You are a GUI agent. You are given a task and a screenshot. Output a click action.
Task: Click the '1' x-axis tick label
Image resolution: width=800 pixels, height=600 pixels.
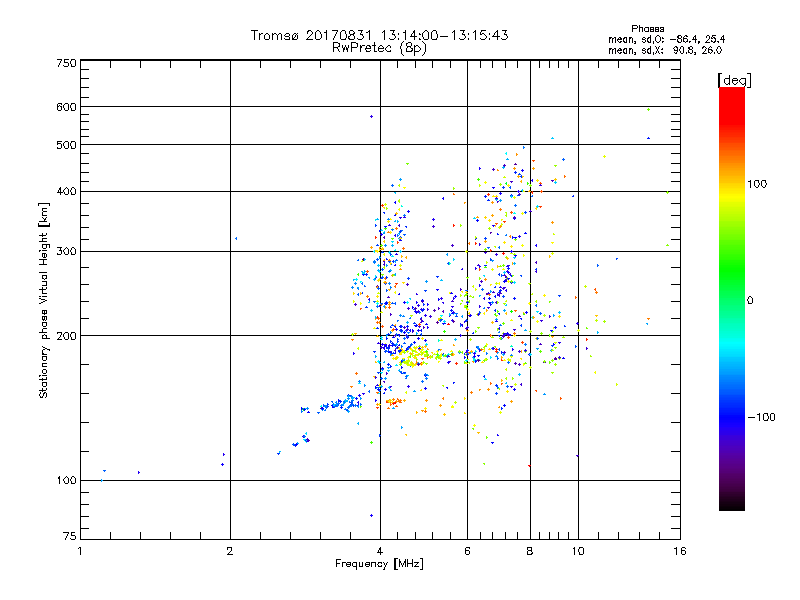[x=80, y=551]
